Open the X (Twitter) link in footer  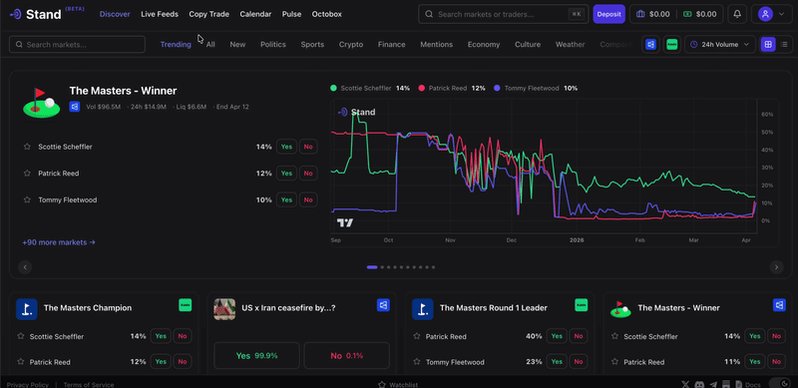tap(685, 385)
